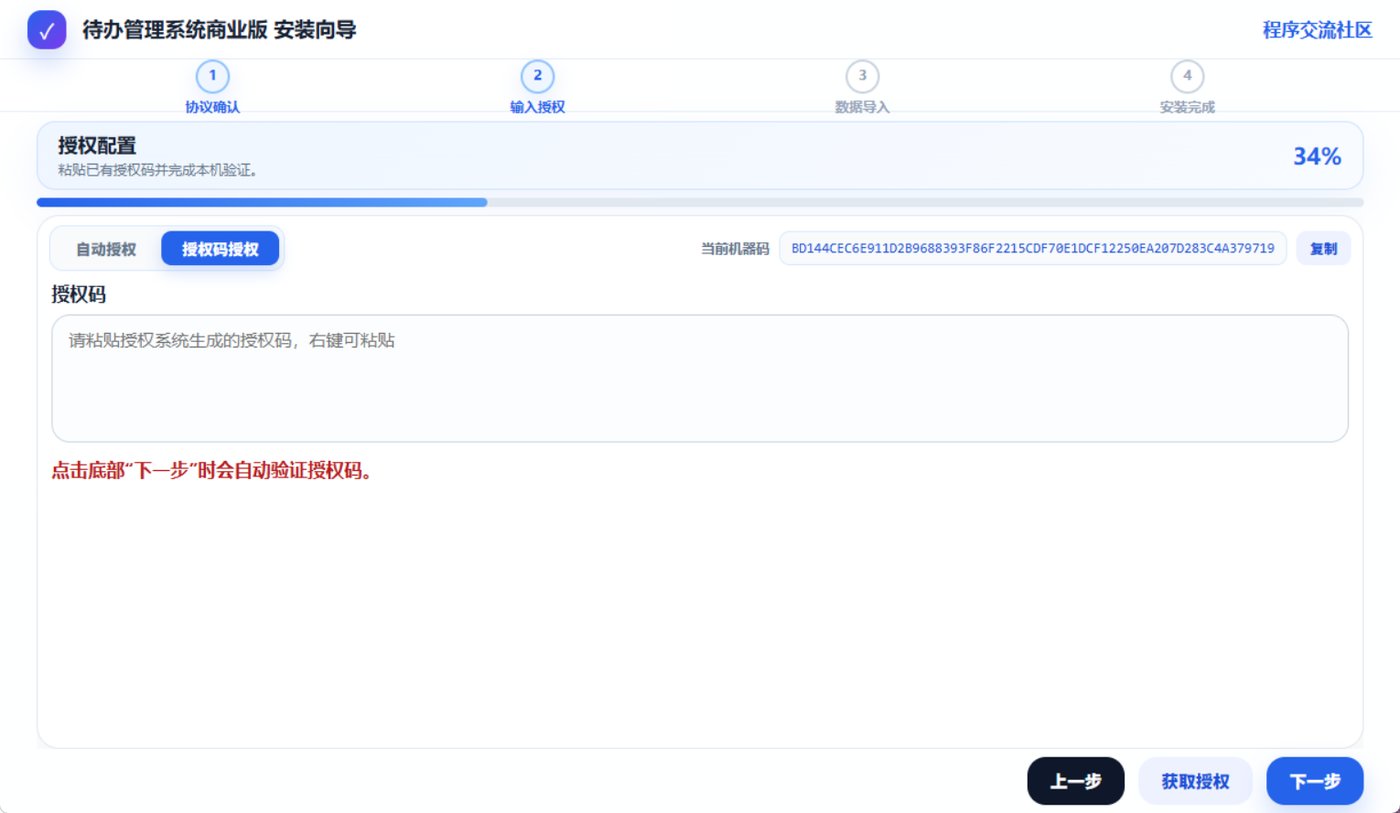1400x813 pixels.
Task: Select step 3 数据导入 circle
Action: point(862,76)
